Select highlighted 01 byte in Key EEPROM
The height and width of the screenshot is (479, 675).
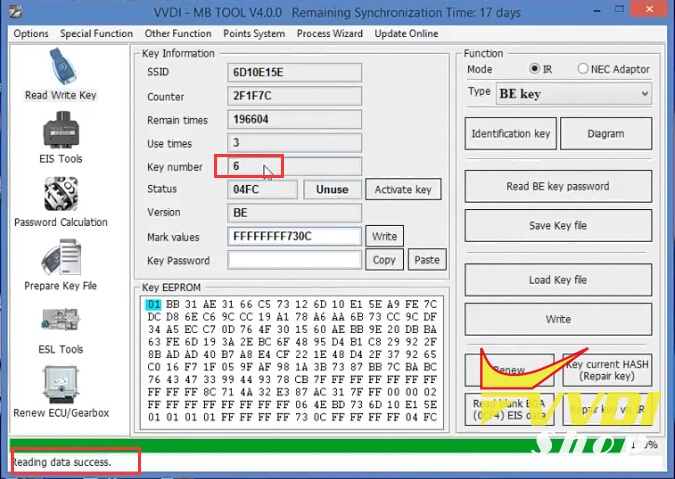click(x=153, y=305)
